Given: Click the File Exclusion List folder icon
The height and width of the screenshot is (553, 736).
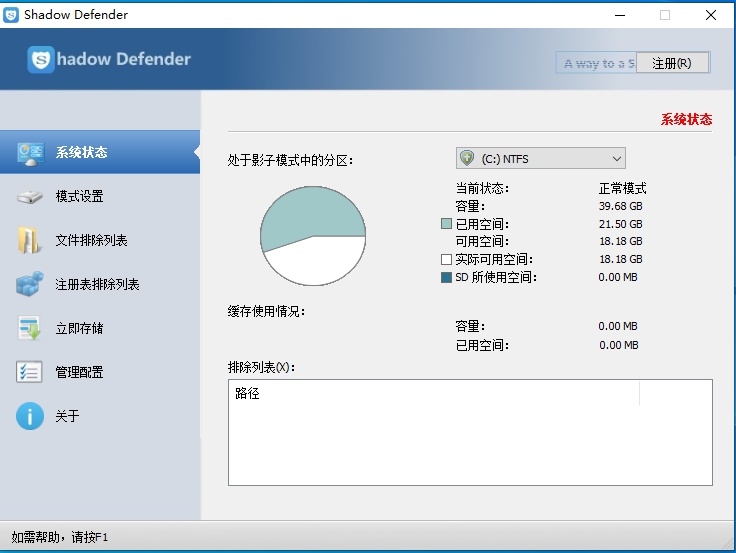Looking at the screenshot, I should (x=28, y=240).
